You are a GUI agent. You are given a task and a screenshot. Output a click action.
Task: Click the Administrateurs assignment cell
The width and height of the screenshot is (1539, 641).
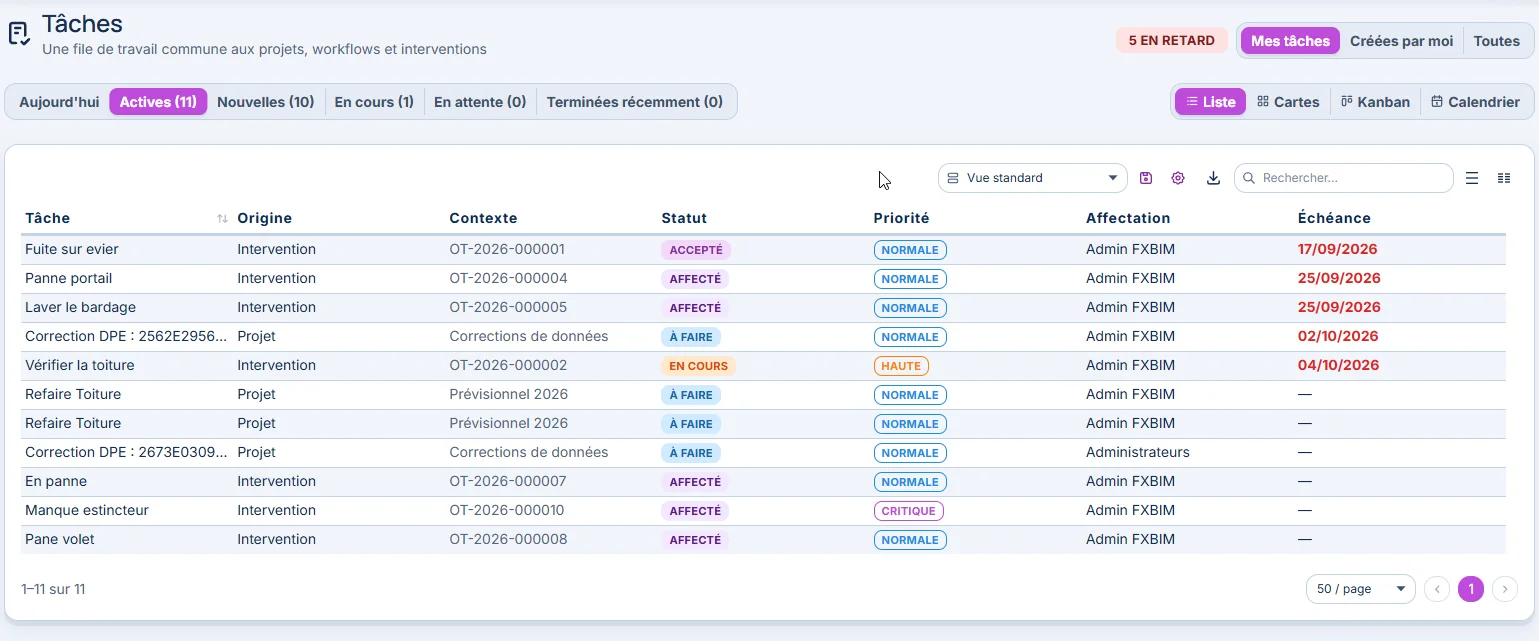(1138, 452)
